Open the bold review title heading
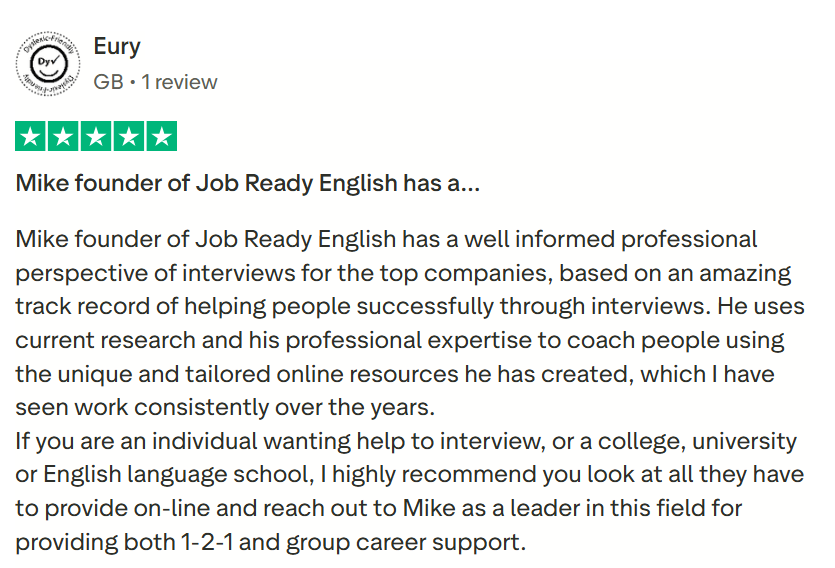The image size is (835, 568). [247, 184]
